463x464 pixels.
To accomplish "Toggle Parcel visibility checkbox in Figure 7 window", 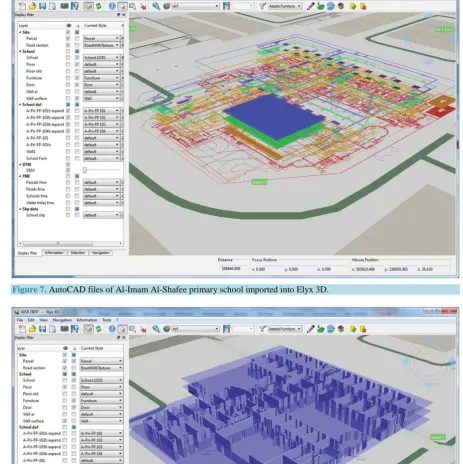I will 68,38.
